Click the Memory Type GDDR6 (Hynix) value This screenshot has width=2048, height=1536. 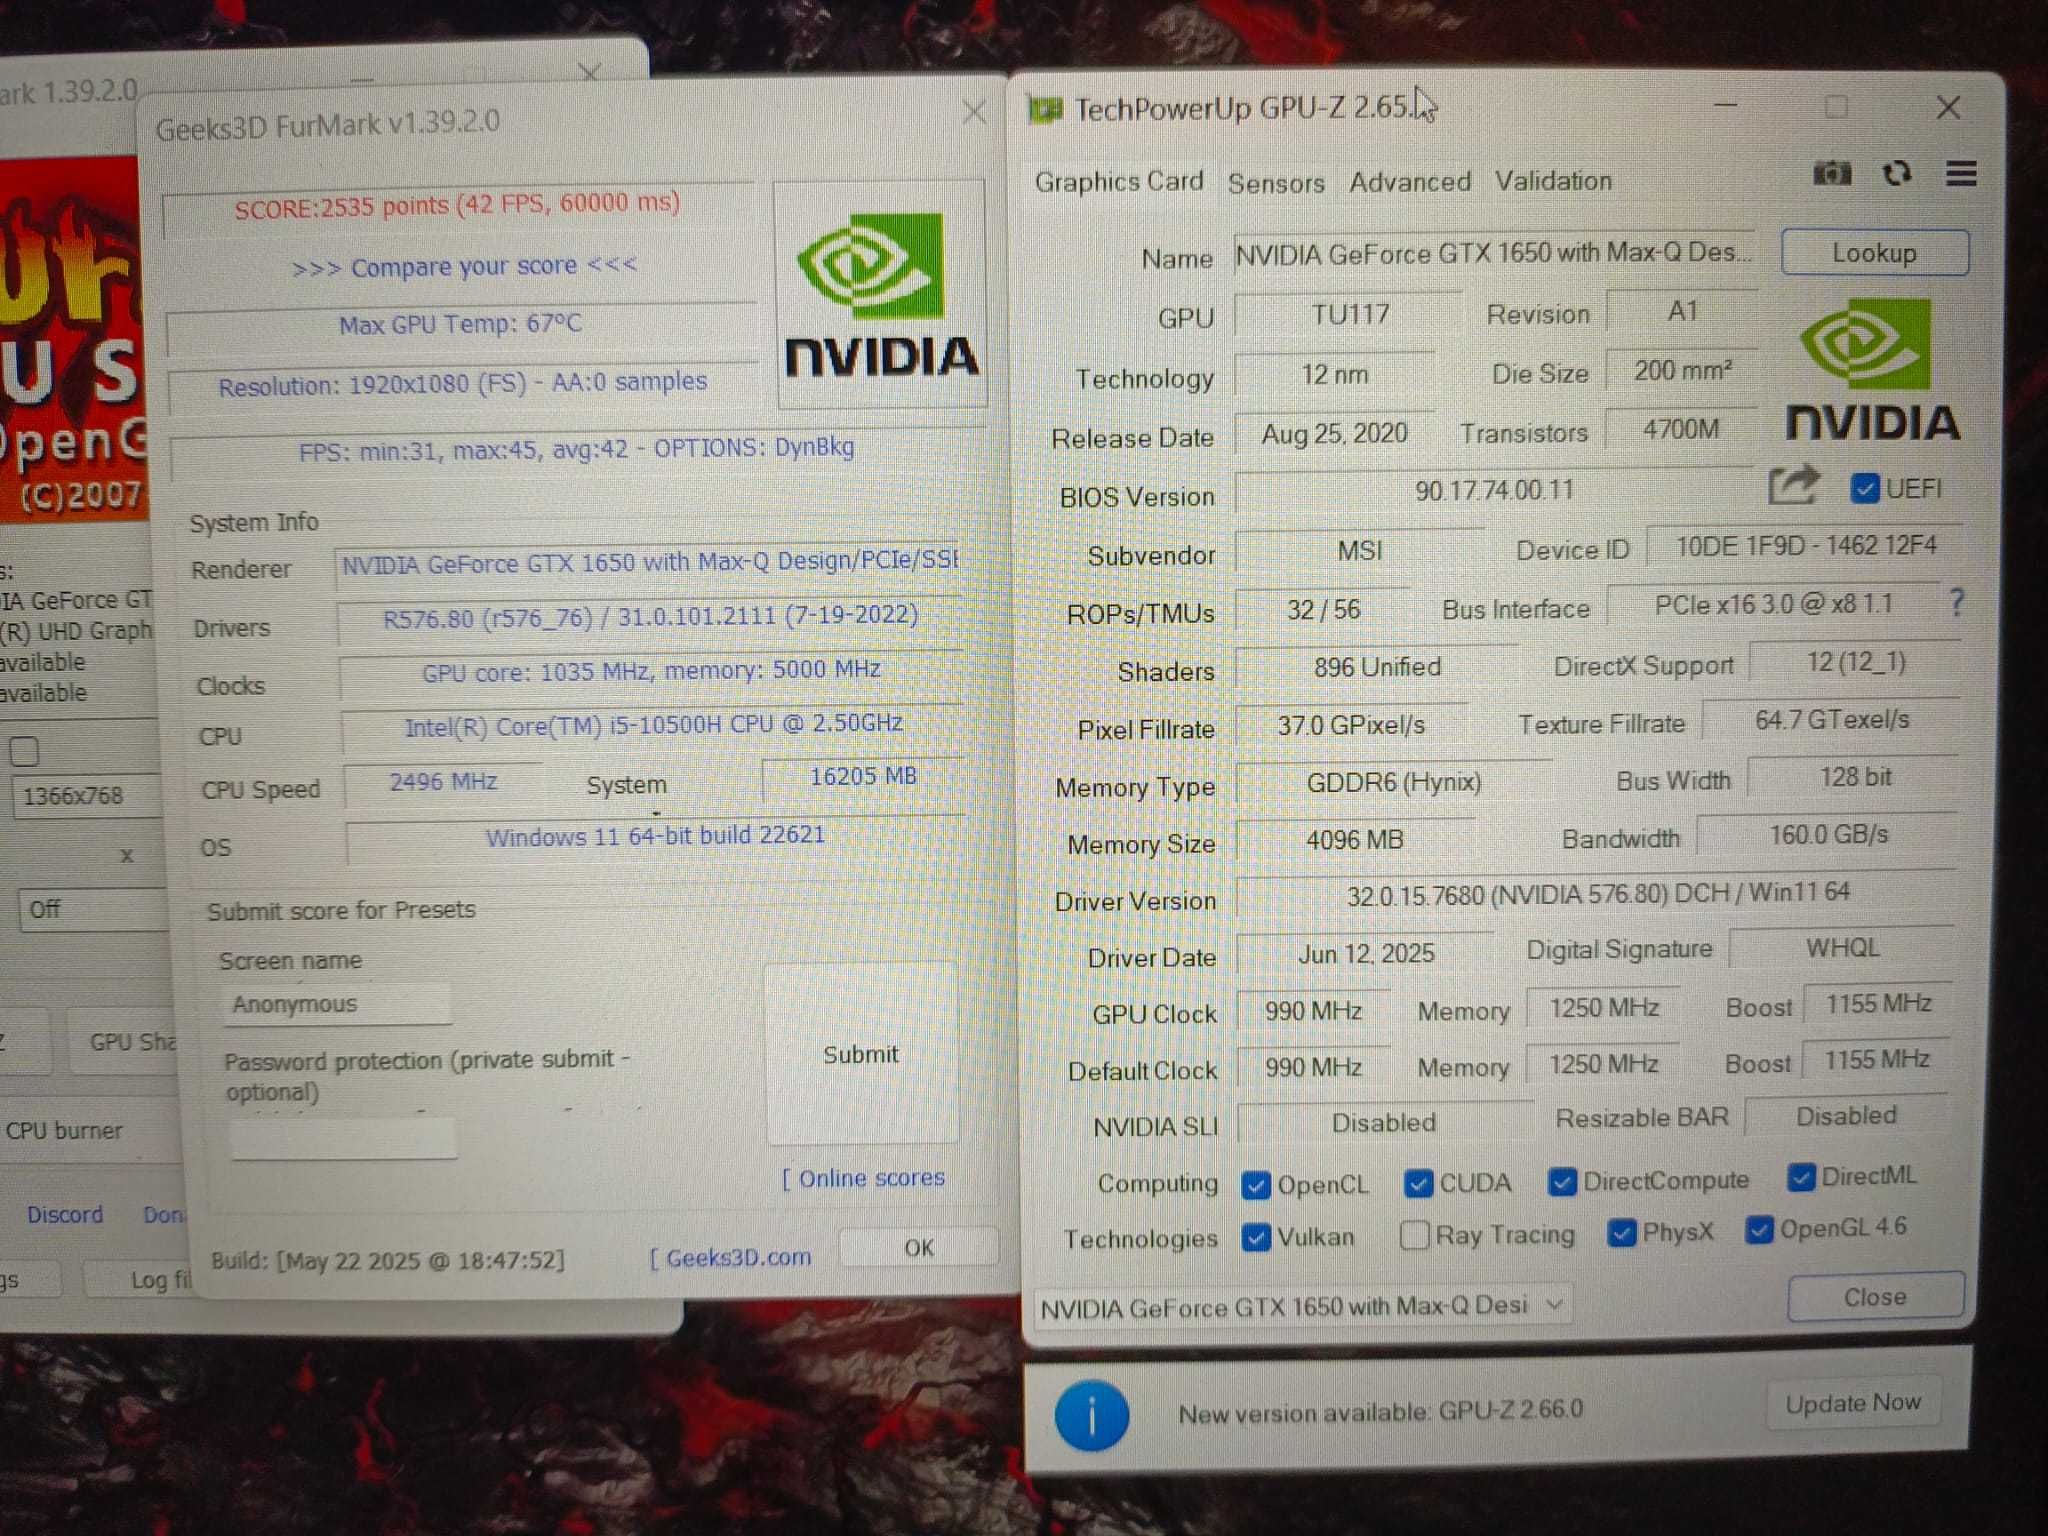[x=1394, y=782]
